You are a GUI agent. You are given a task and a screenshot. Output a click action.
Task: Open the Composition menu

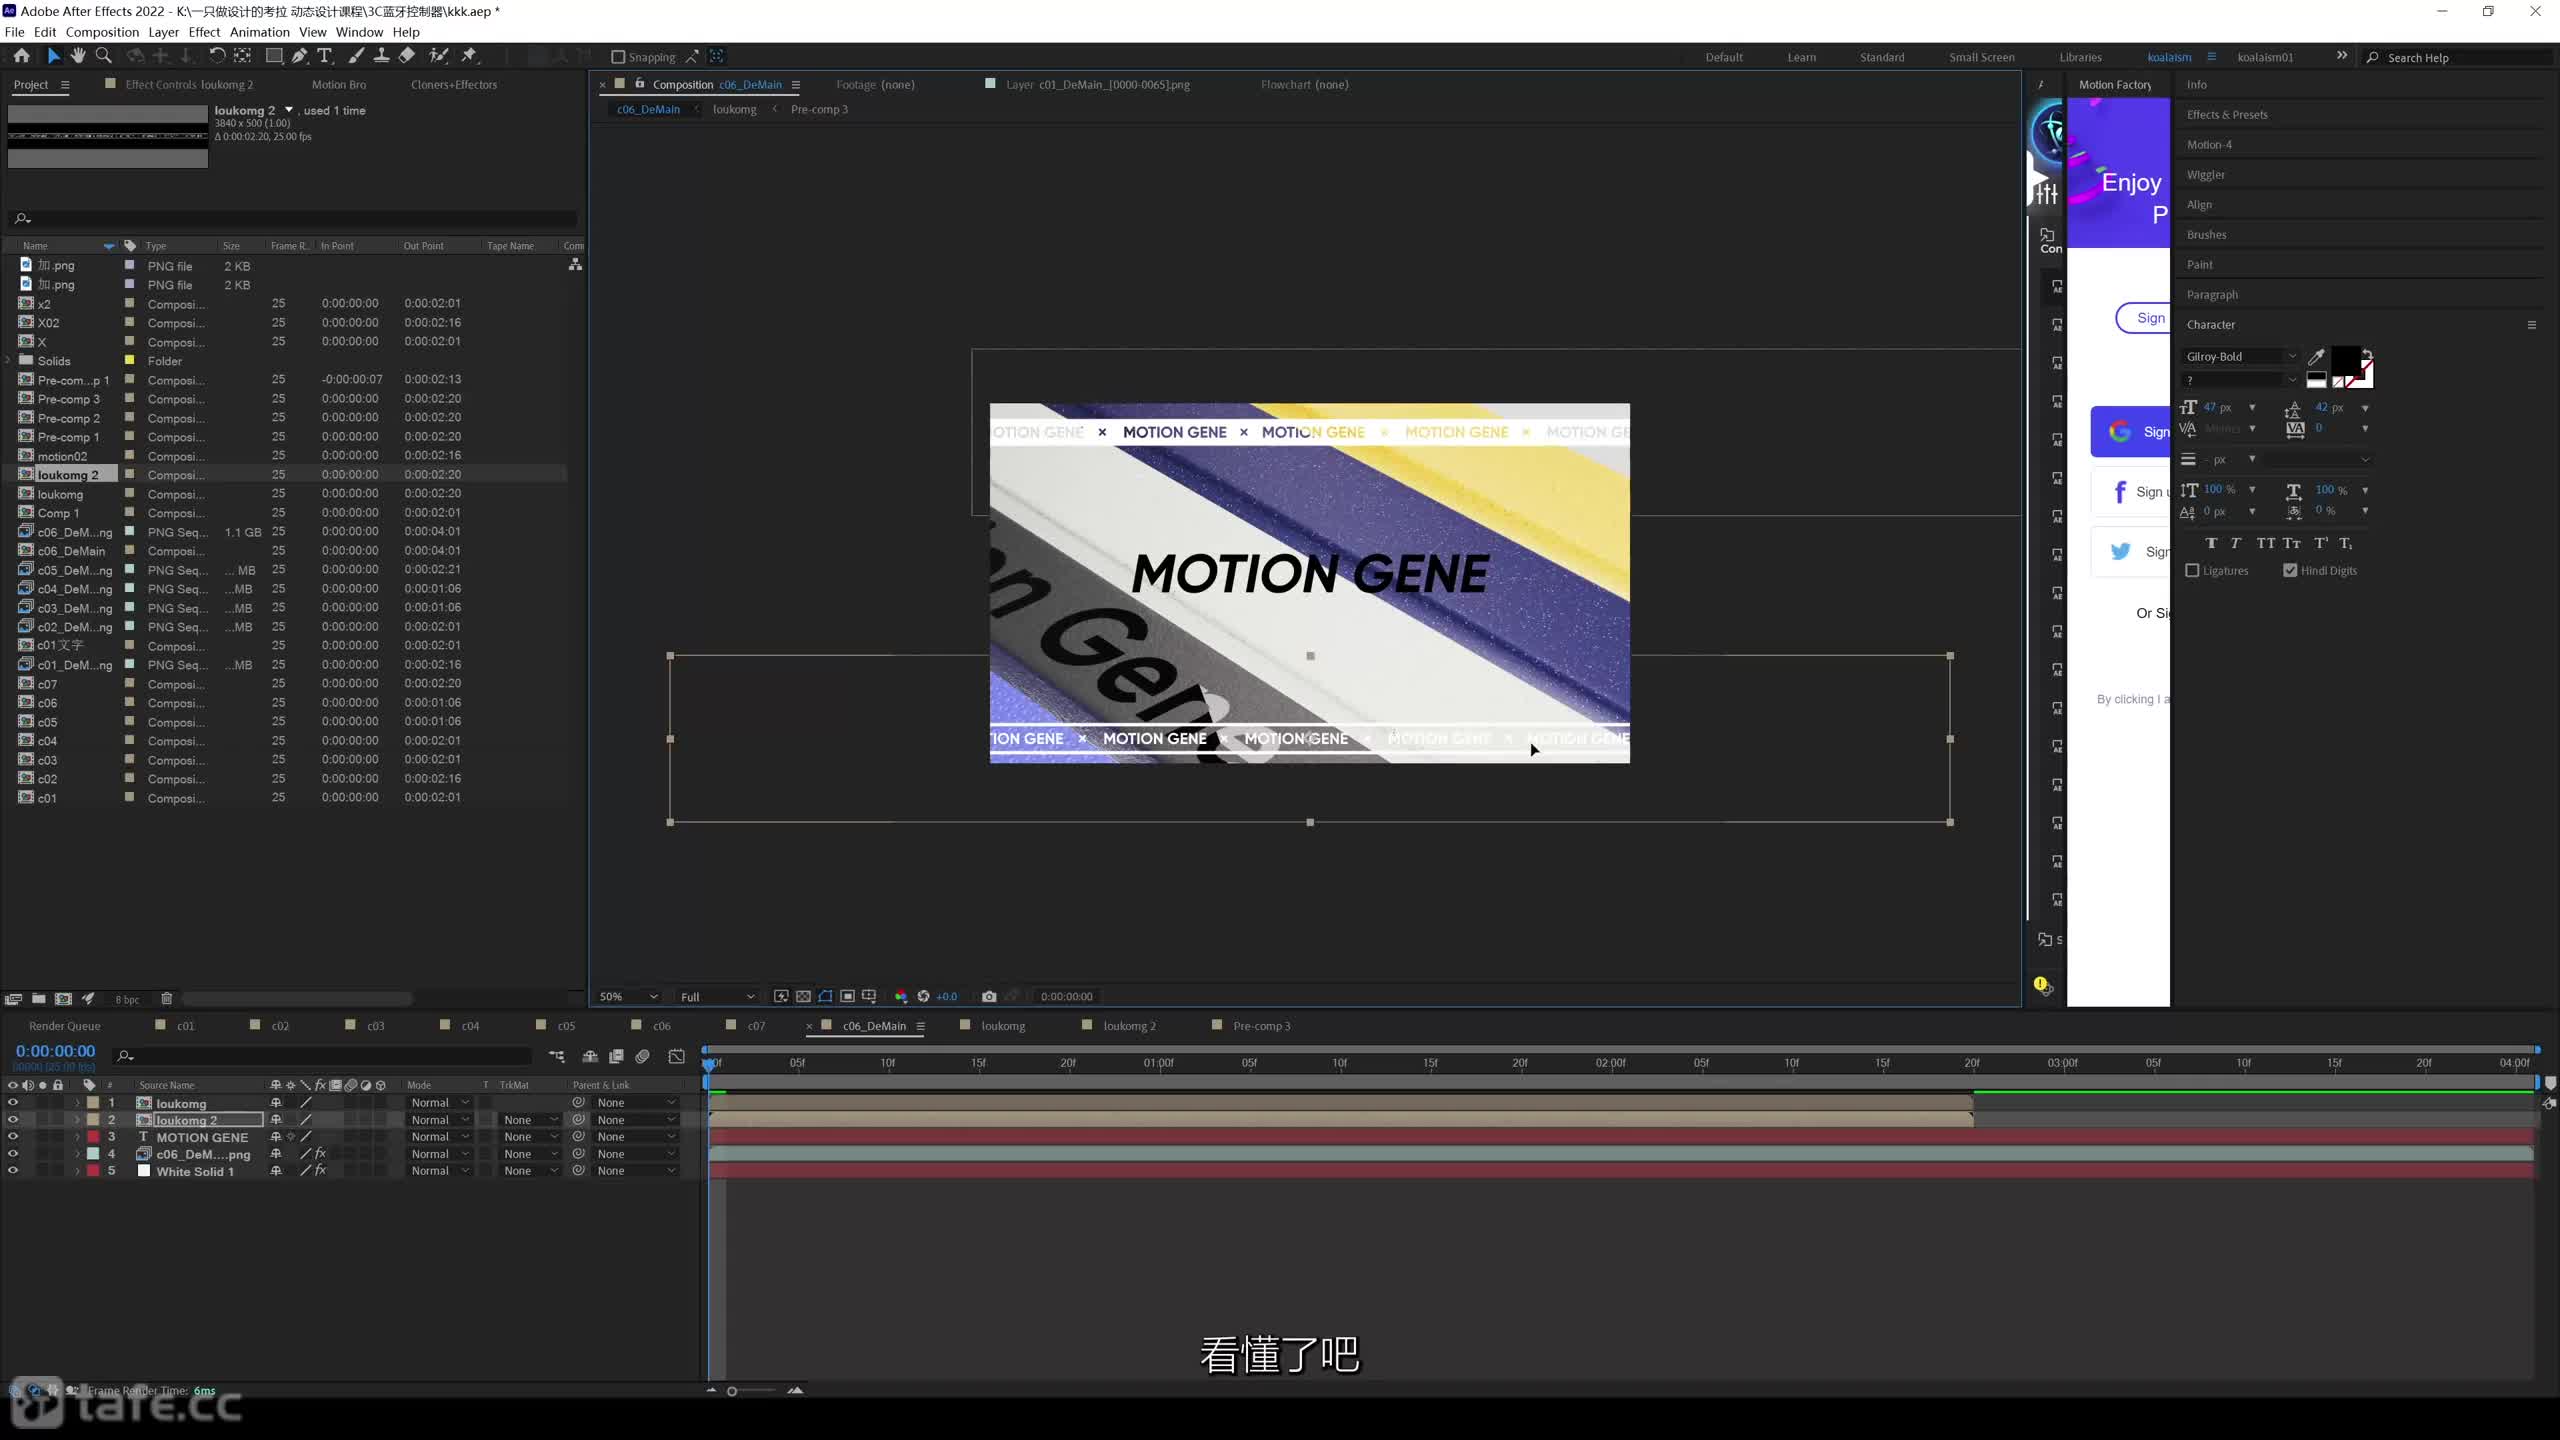102,32
